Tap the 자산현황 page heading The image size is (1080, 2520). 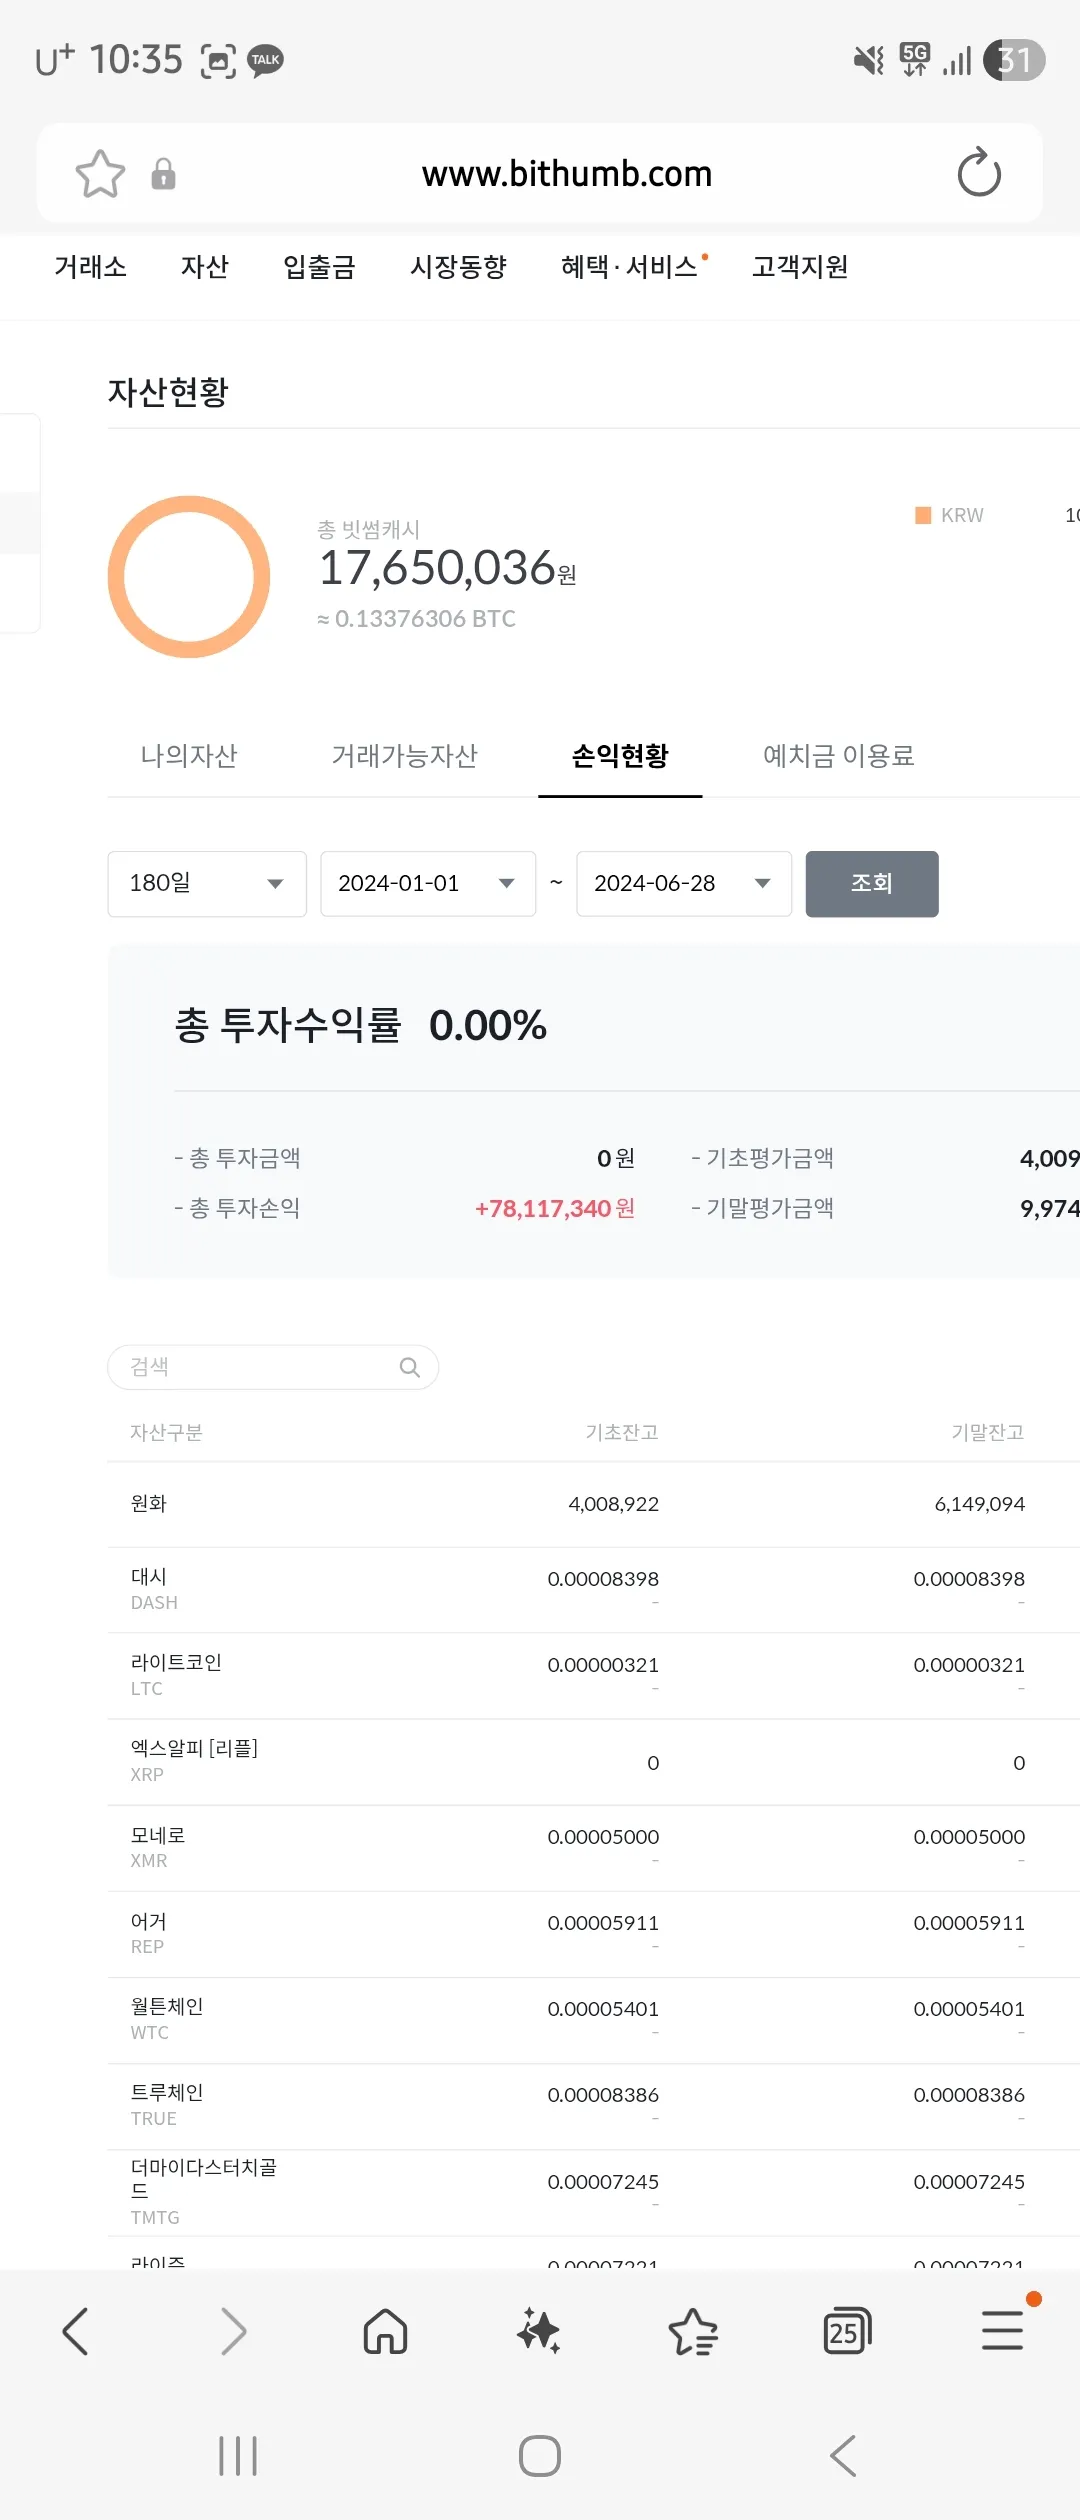pyautogui.click(x=168, y=392)
